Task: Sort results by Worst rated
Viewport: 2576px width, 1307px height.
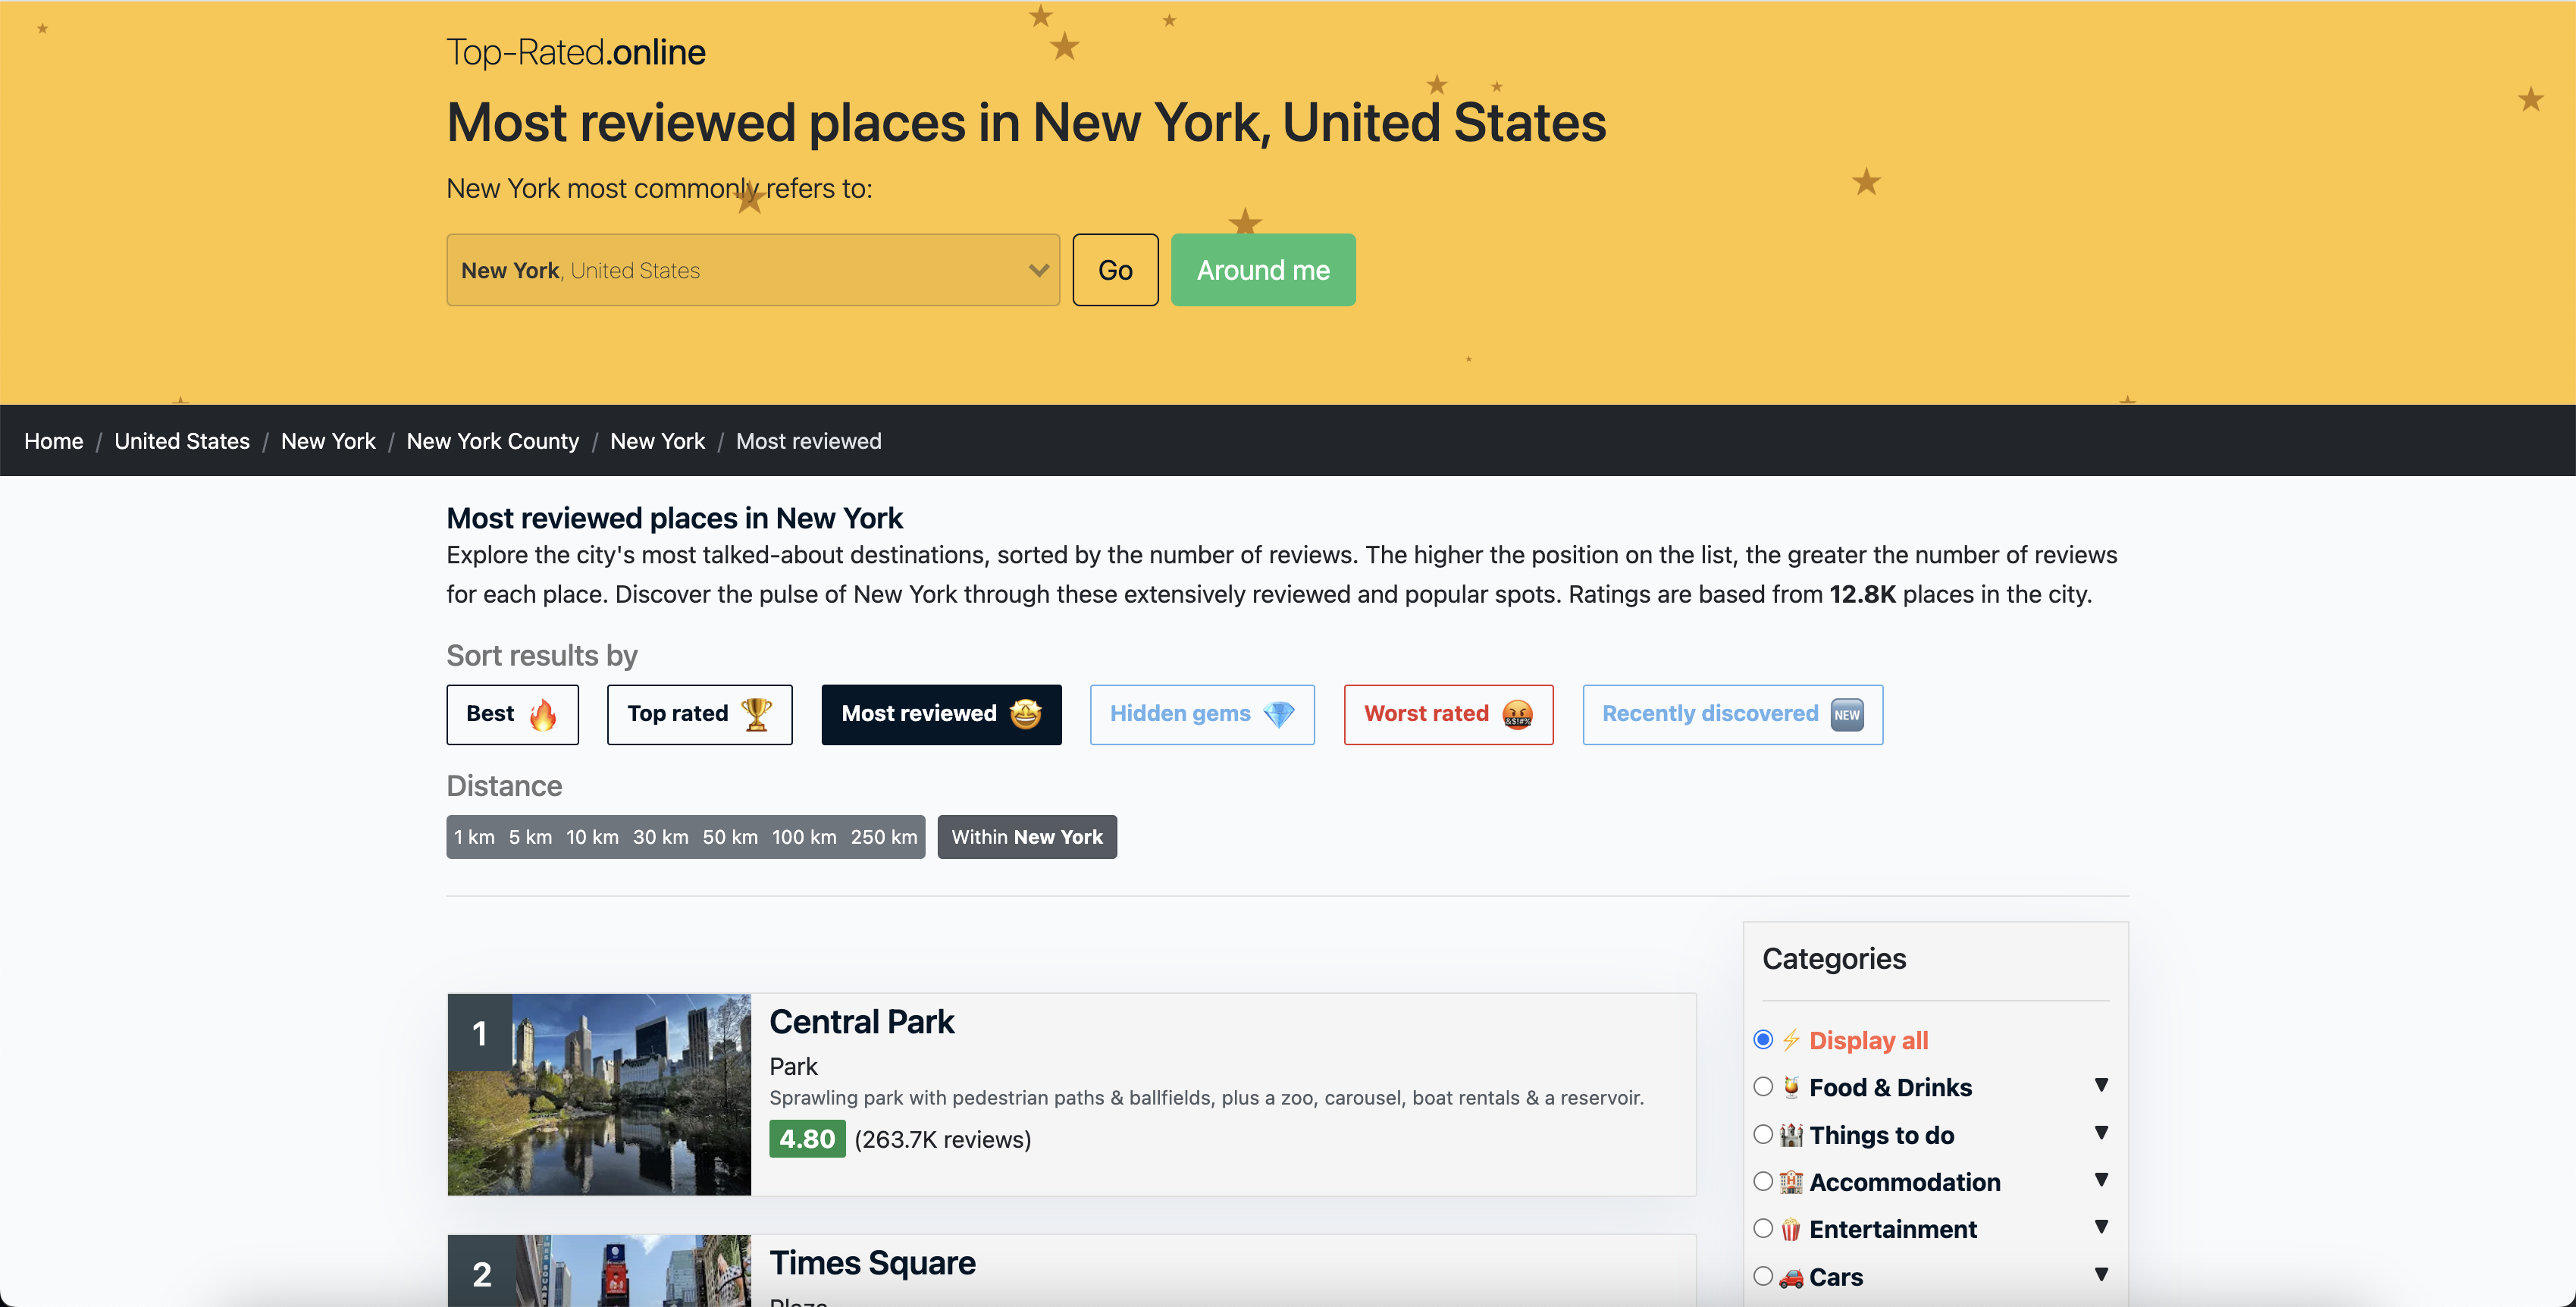Action: [1448, 714]
